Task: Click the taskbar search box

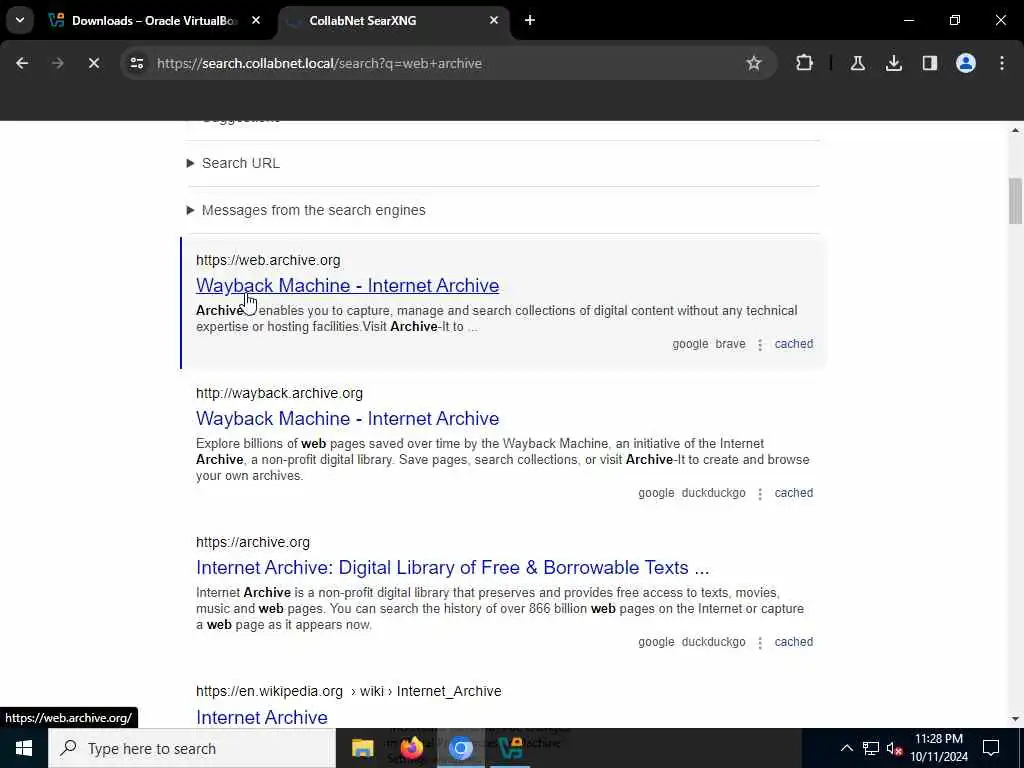Action: 192,748
